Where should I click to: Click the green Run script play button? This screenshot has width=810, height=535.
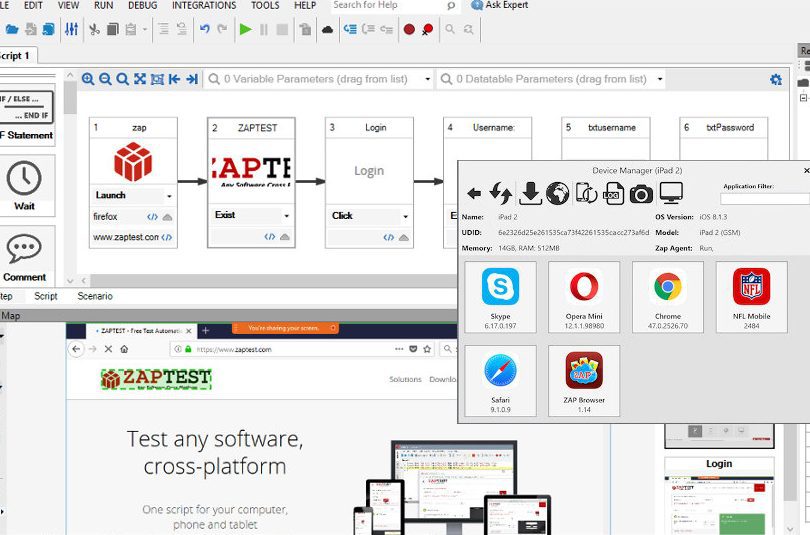pyautogui.click(x=245, y=30)
